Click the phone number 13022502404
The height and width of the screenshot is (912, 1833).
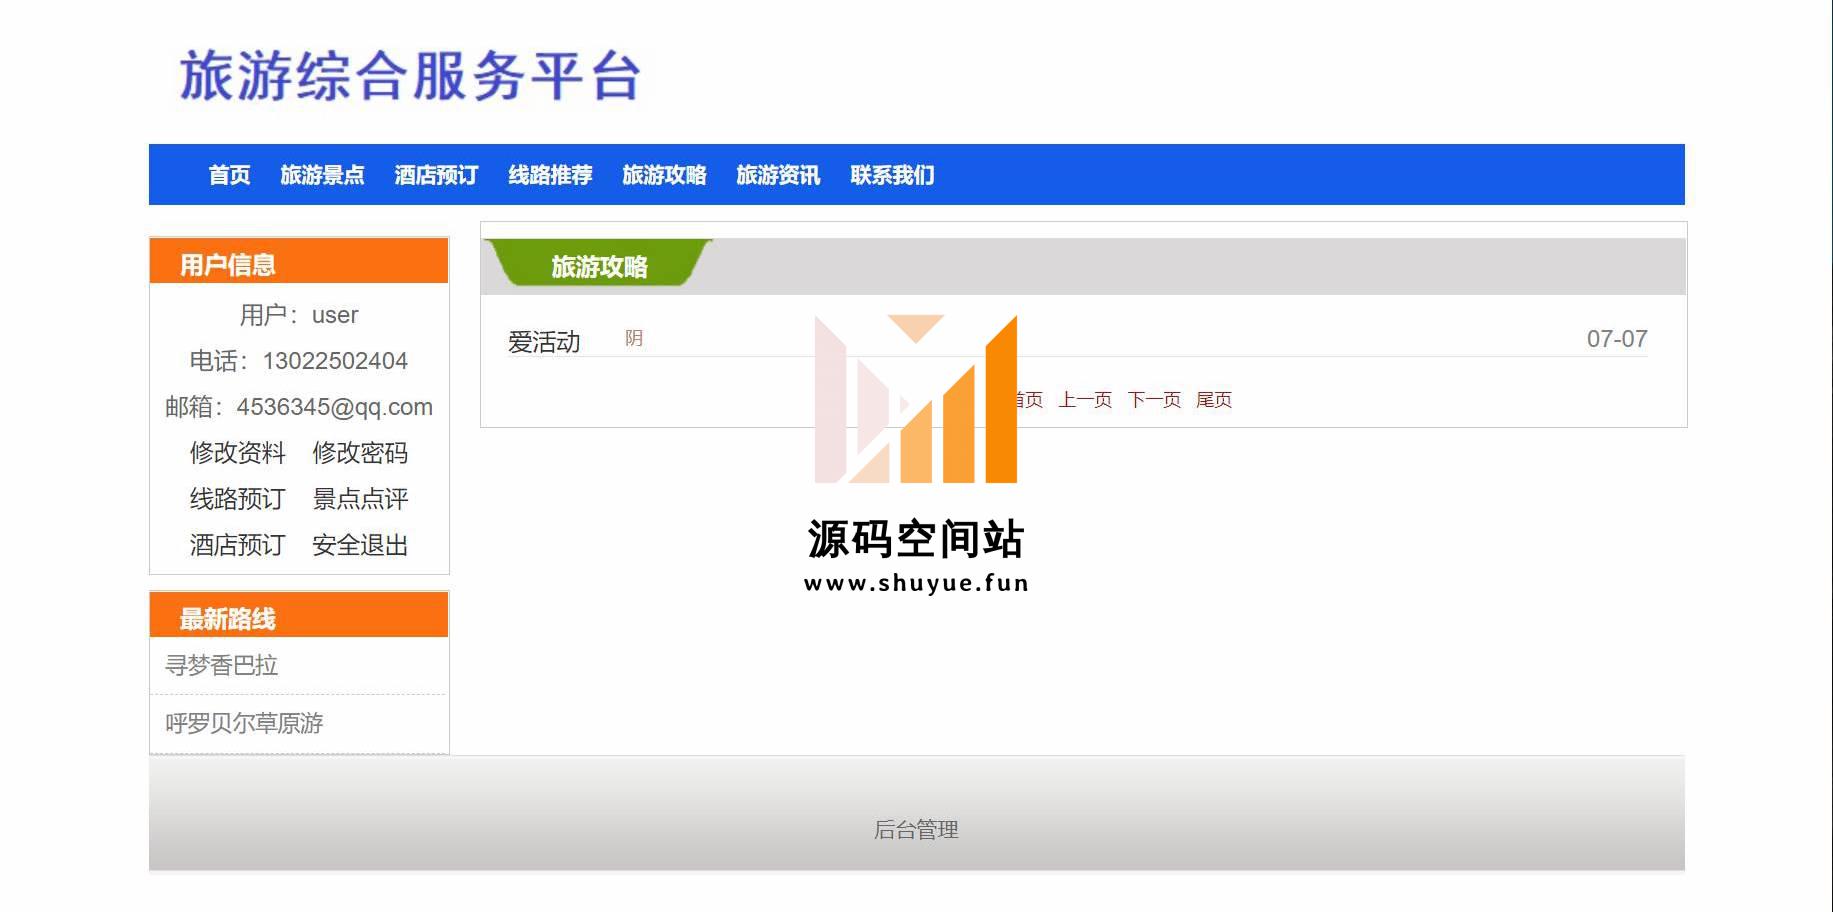click(x=335, y=361)
